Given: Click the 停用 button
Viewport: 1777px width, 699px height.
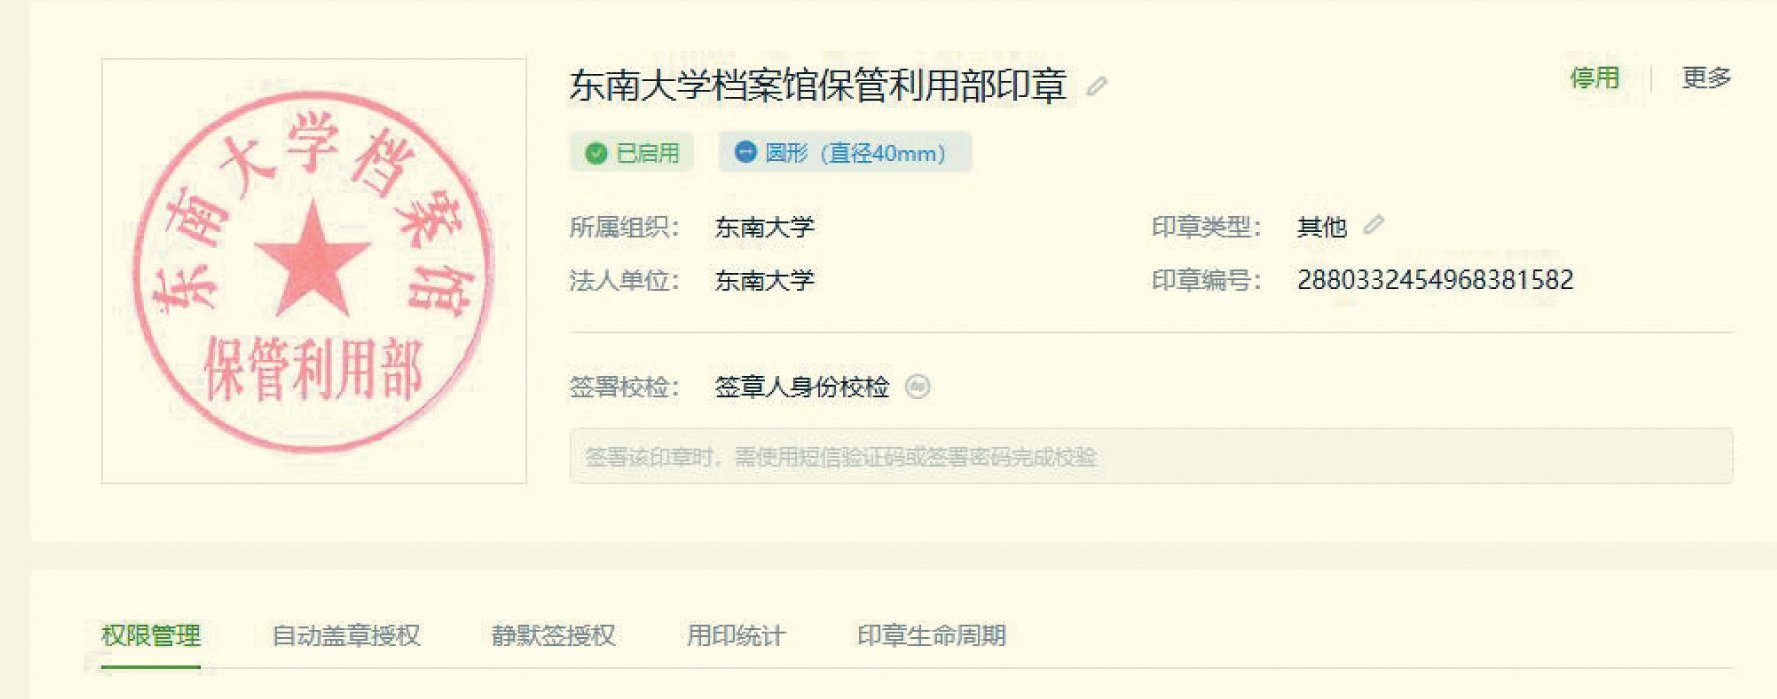Looking at the screenshot, I should pyautogui.click(x=1594, y=78).
